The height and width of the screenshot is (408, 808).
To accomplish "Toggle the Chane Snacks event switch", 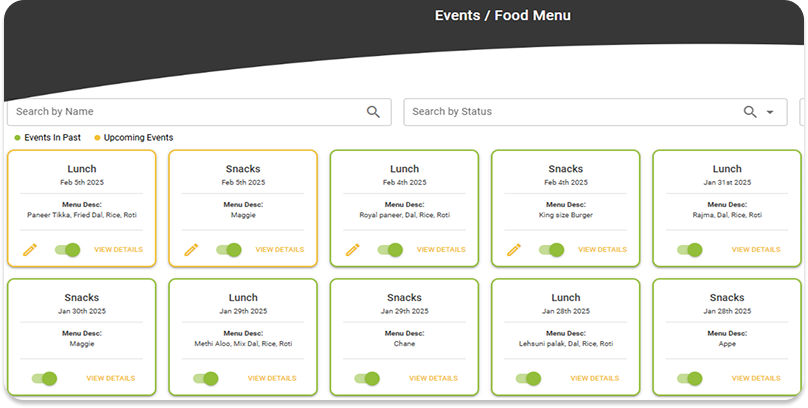I will click(367, 379).
